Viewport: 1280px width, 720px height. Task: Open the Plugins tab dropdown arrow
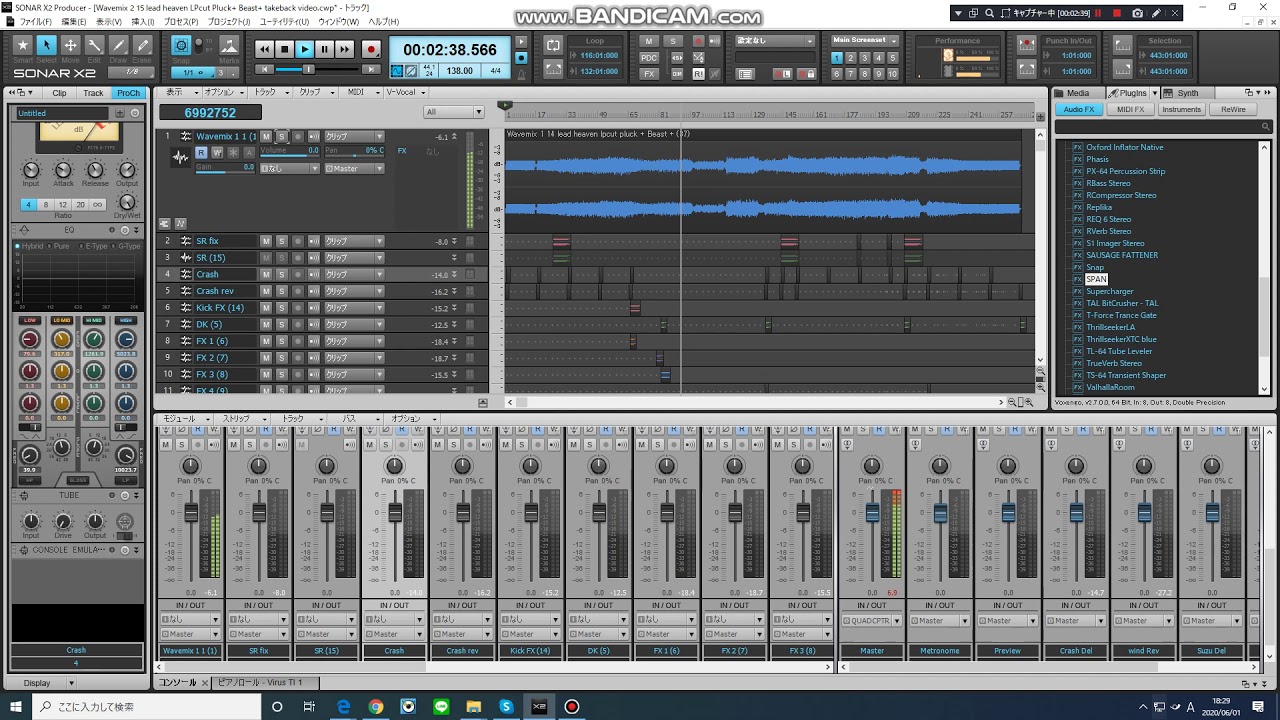click(1154, 93)
